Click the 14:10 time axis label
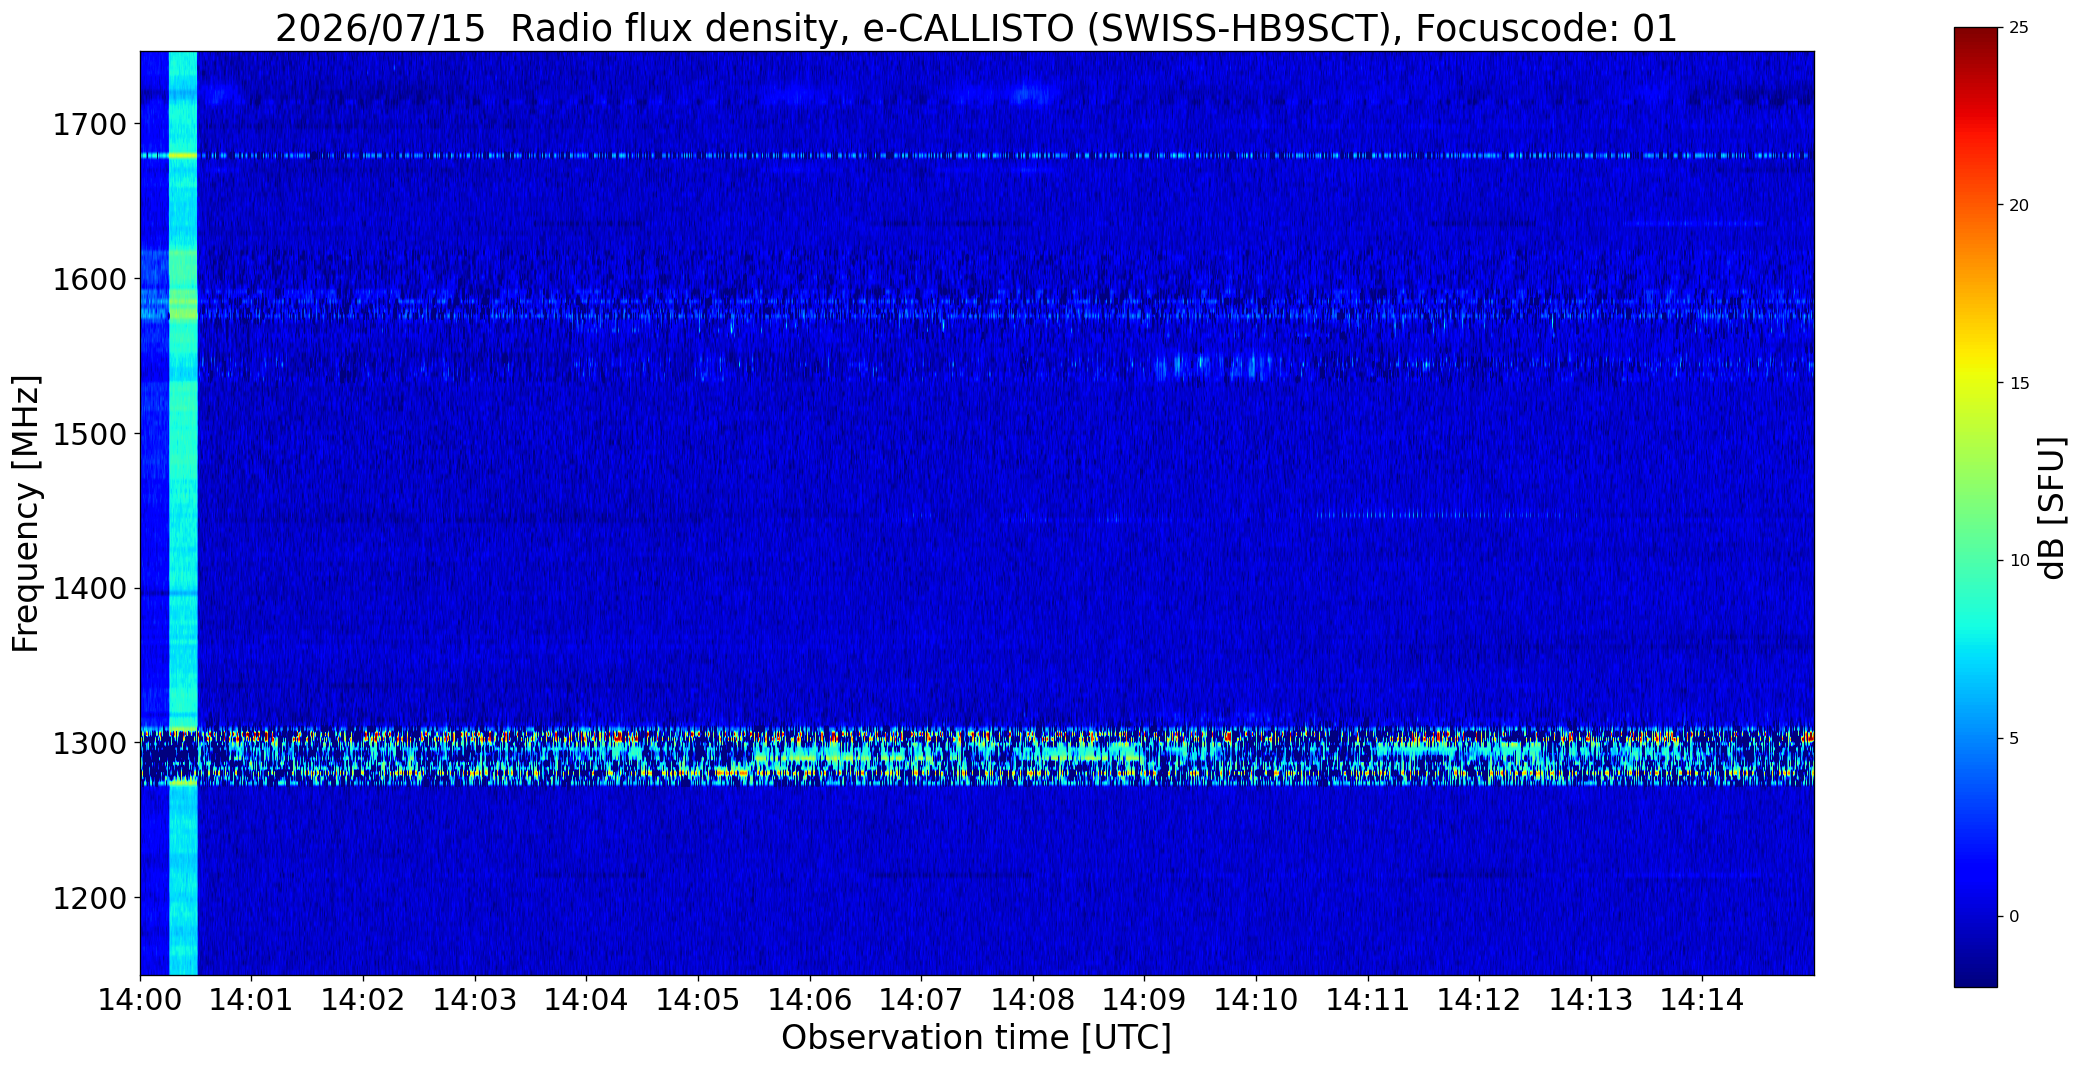Screen dimensions: 2082x1067 click(x=1256, y=1000)
